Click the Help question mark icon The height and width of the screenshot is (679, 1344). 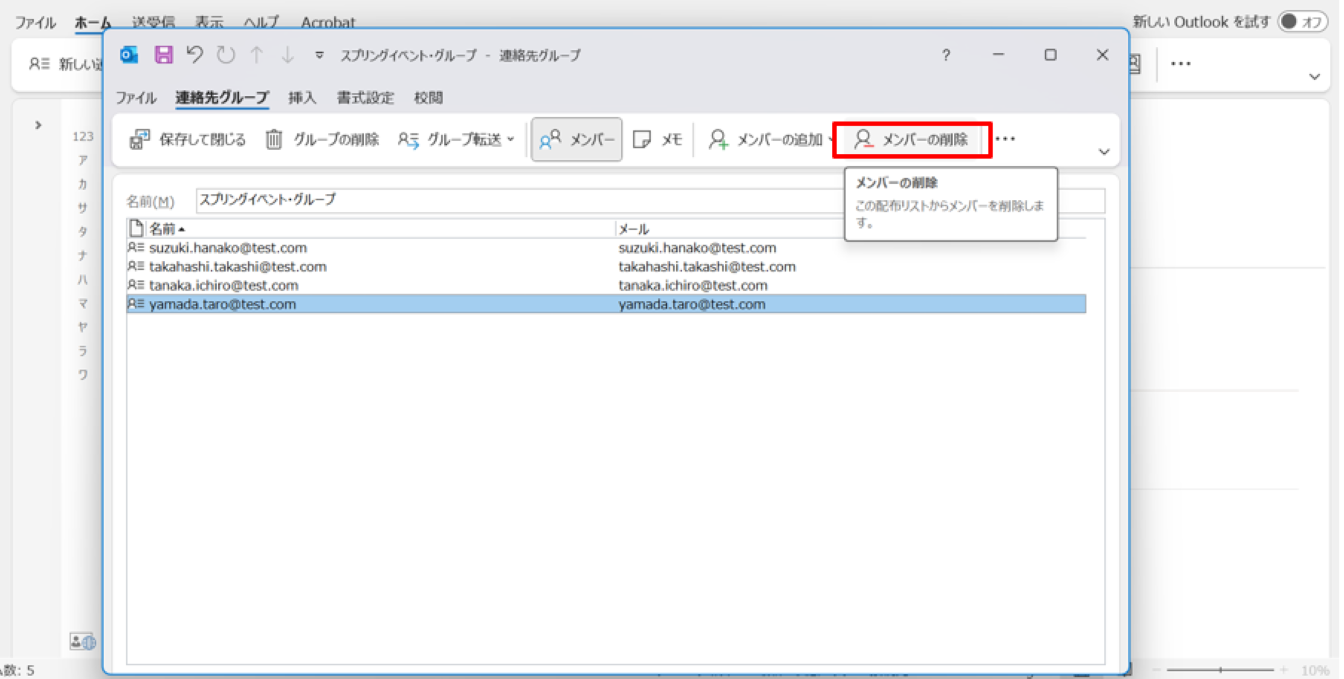946,55
